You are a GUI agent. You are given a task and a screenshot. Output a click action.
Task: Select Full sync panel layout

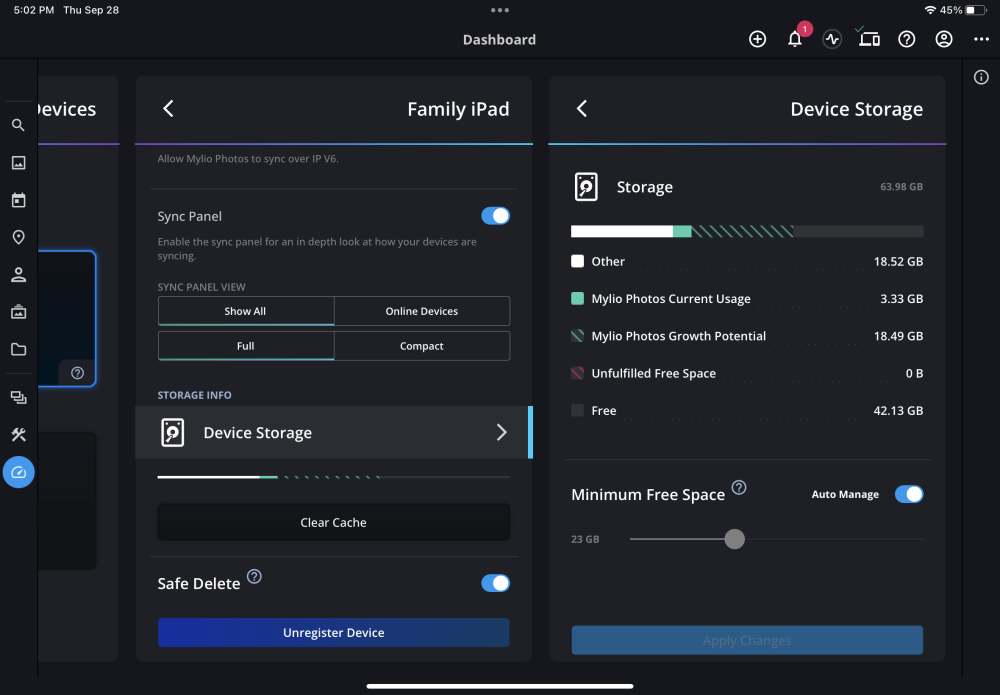tap(246, 346)
